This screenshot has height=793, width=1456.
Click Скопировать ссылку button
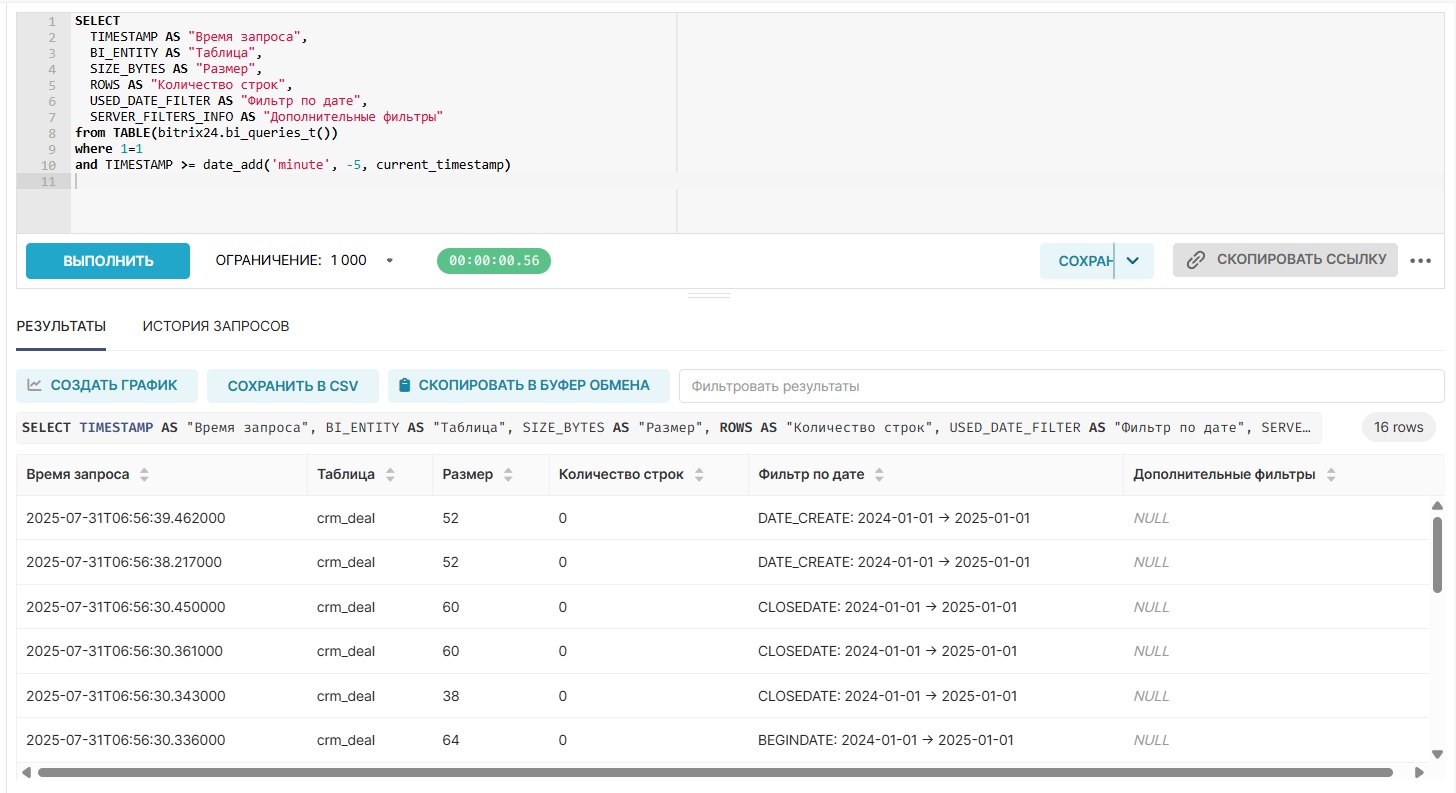[x=1285, y=260]
